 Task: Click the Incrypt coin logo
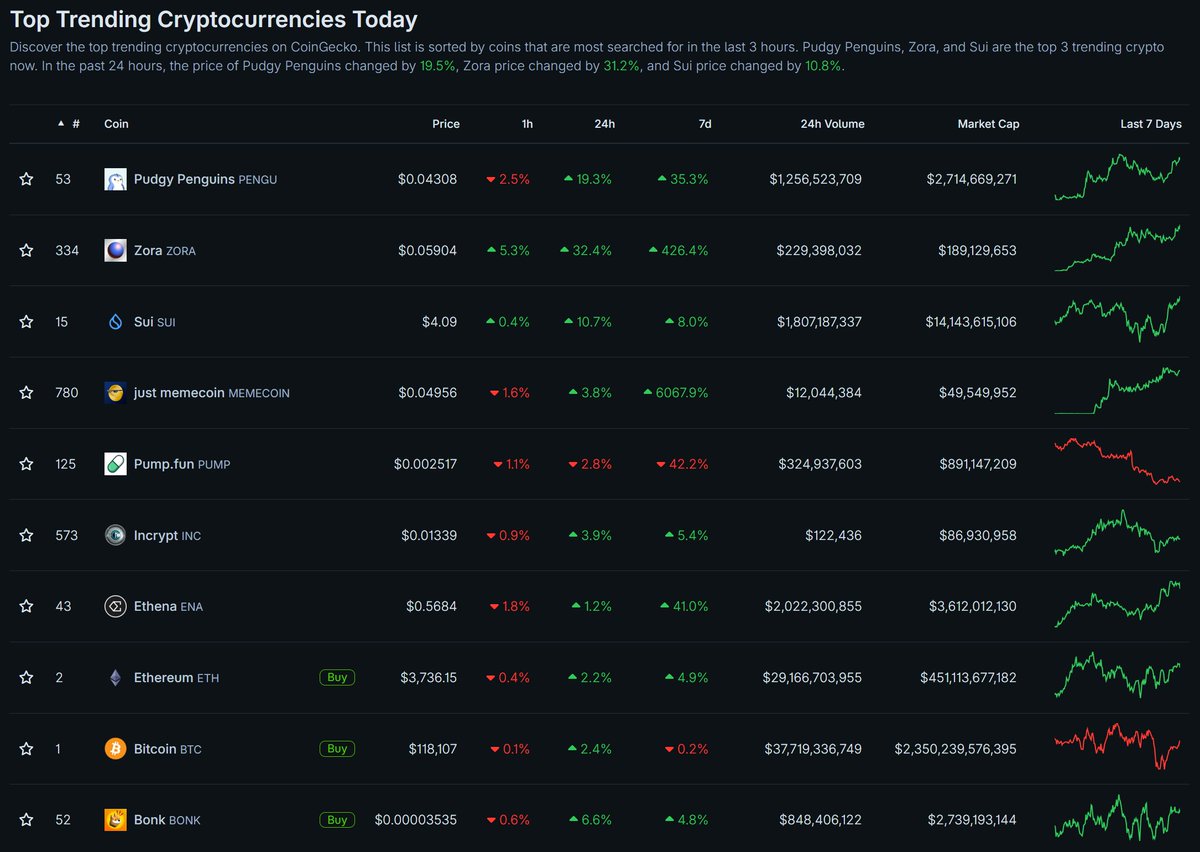[115, 535]
